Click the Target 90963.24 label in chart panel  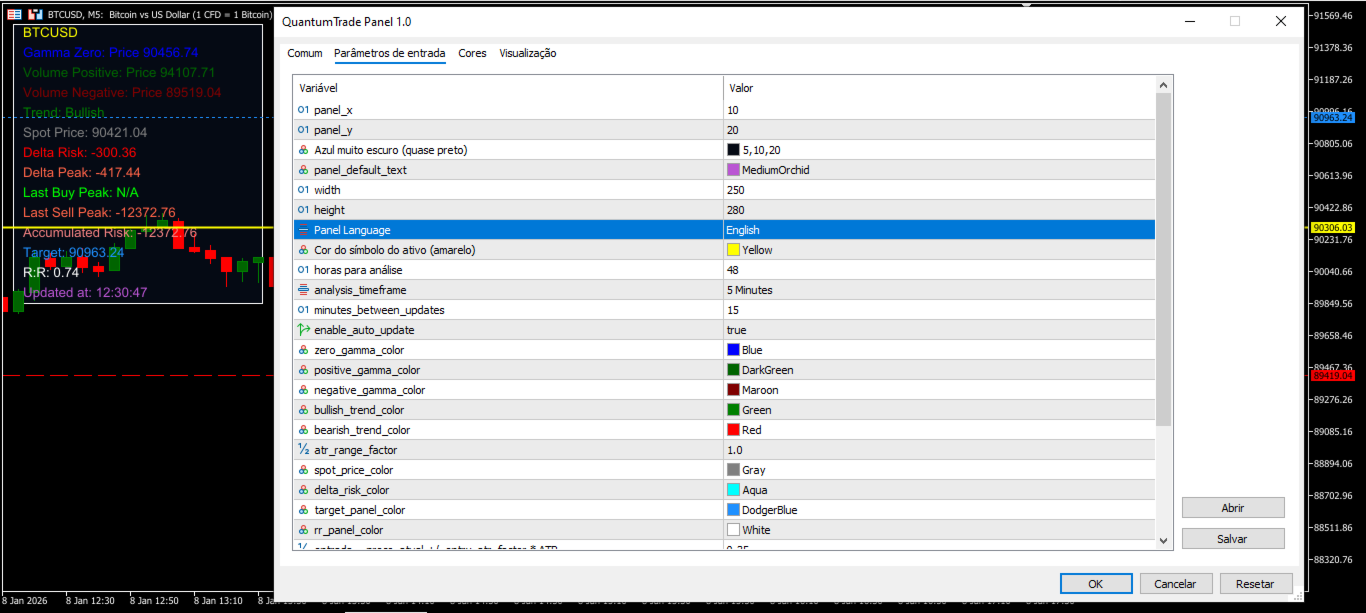tap(74, 252)
